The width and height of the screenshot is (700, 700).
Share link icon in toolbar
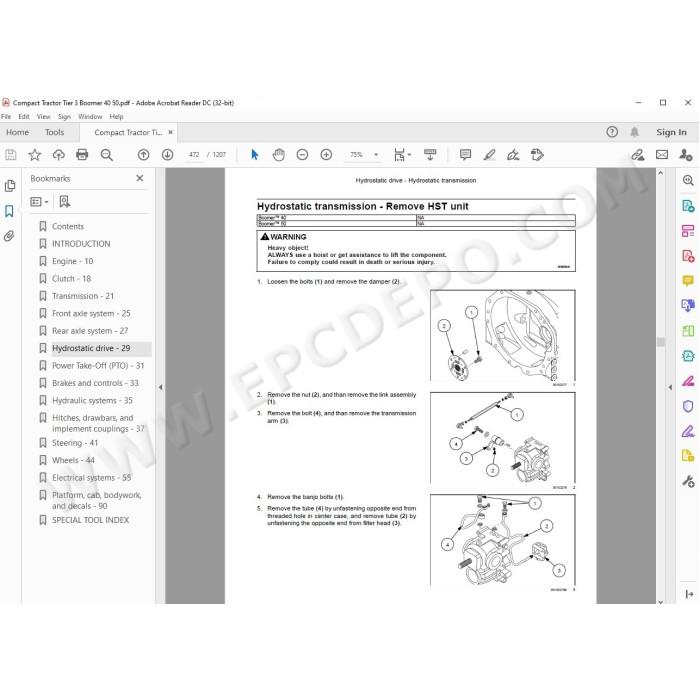(638, 155)
